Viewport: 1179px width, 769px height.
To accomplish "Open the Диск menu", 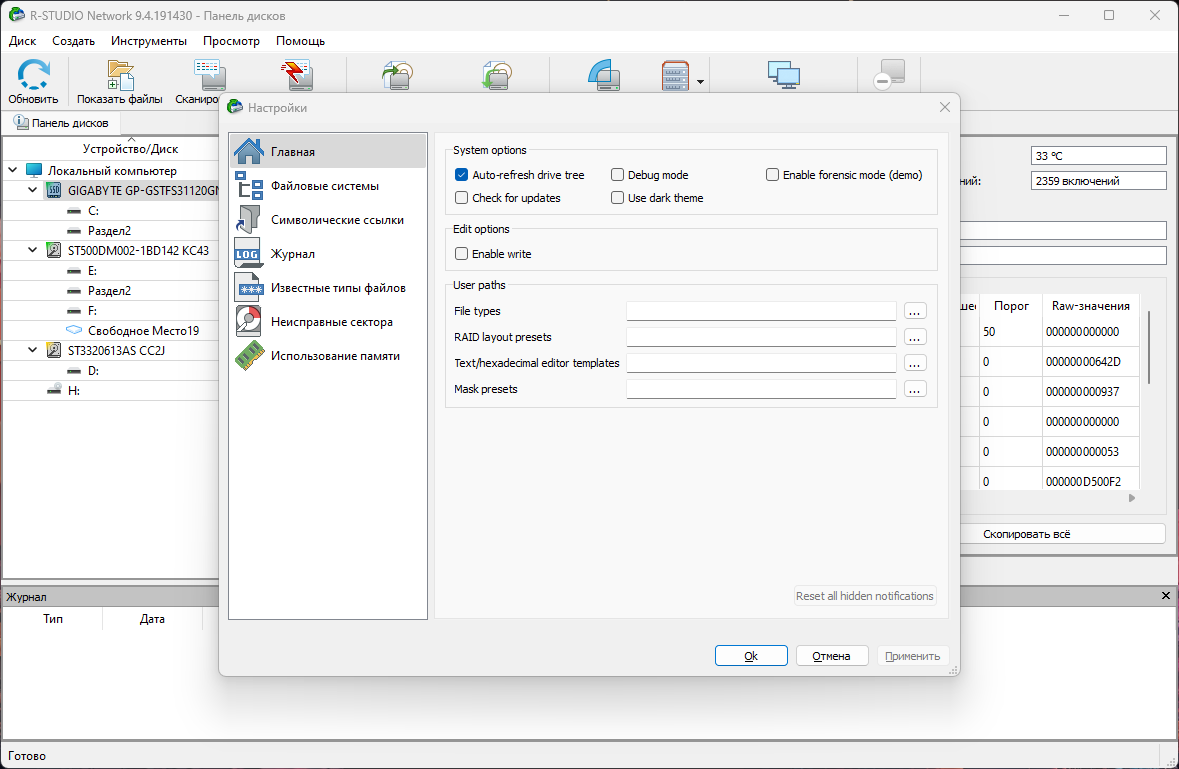I will point(23,41).
